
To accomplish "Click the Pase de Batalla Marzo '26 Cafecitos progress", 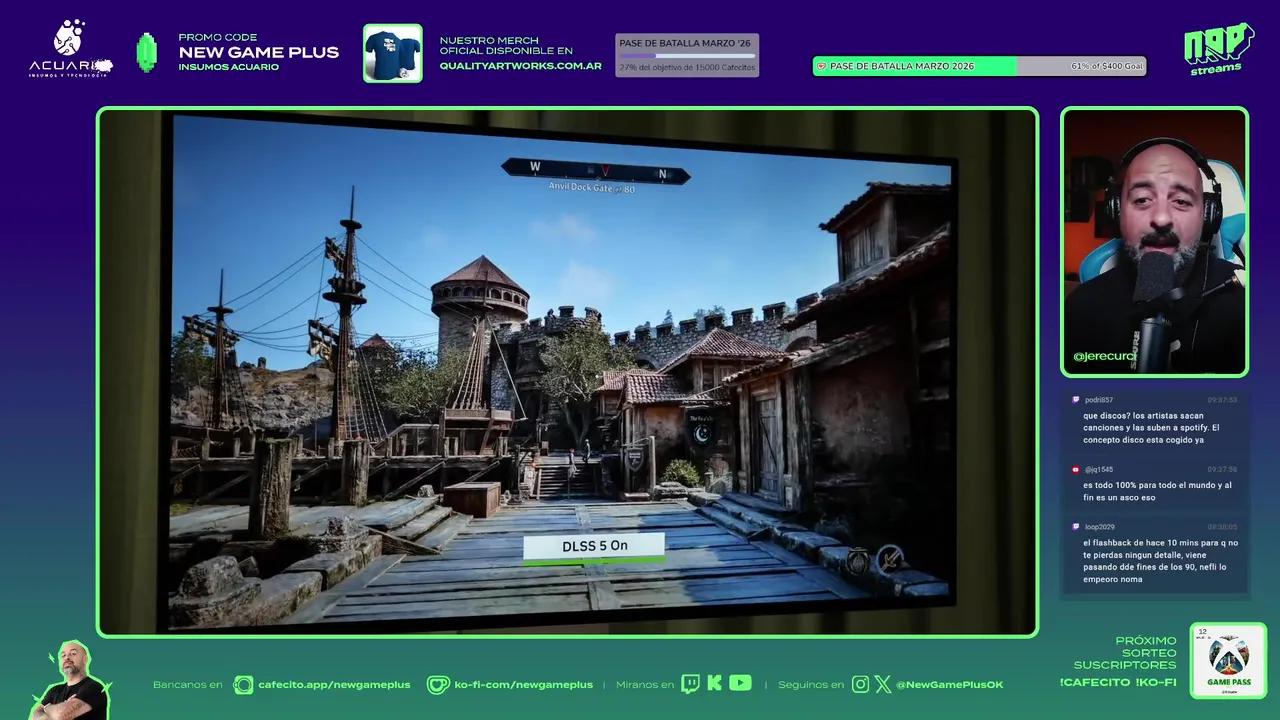I will (x=687, y=55).
